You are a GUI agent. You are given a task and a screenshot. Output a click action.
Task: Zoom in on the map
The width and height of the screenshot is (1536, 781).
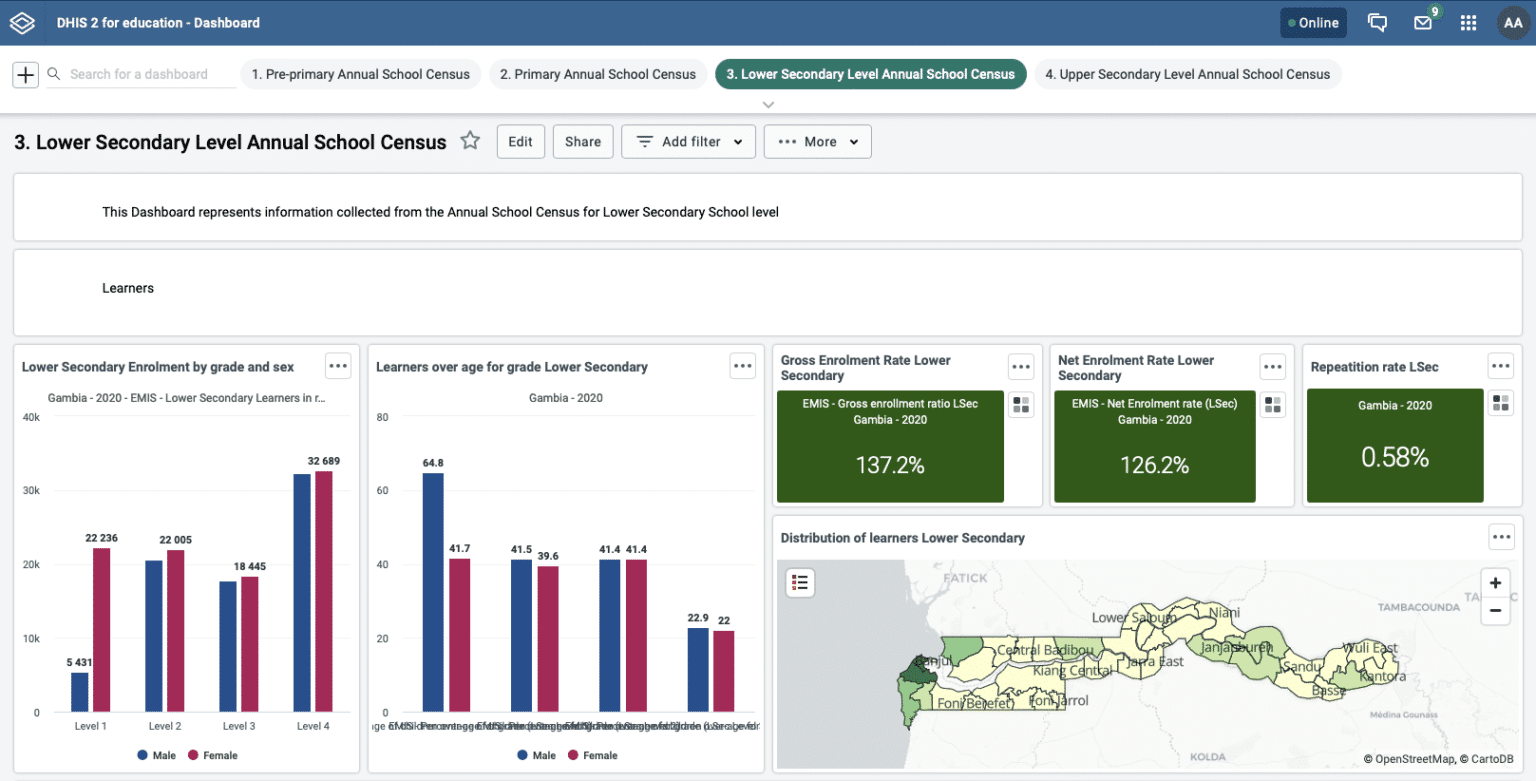1495,583
